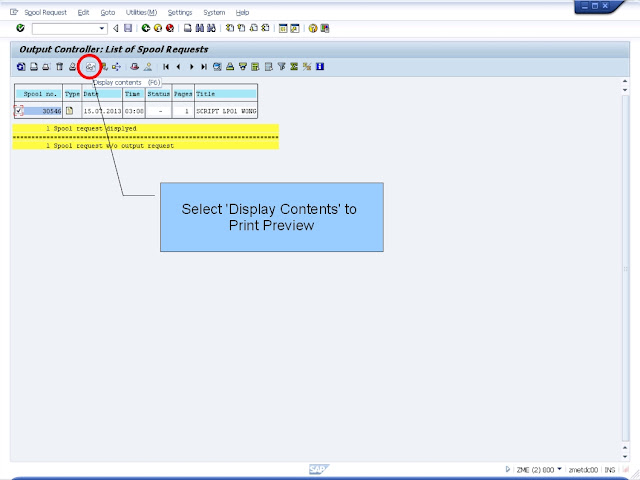
Task: Go to previous page in application toolbar
Action: coord(178,67)
